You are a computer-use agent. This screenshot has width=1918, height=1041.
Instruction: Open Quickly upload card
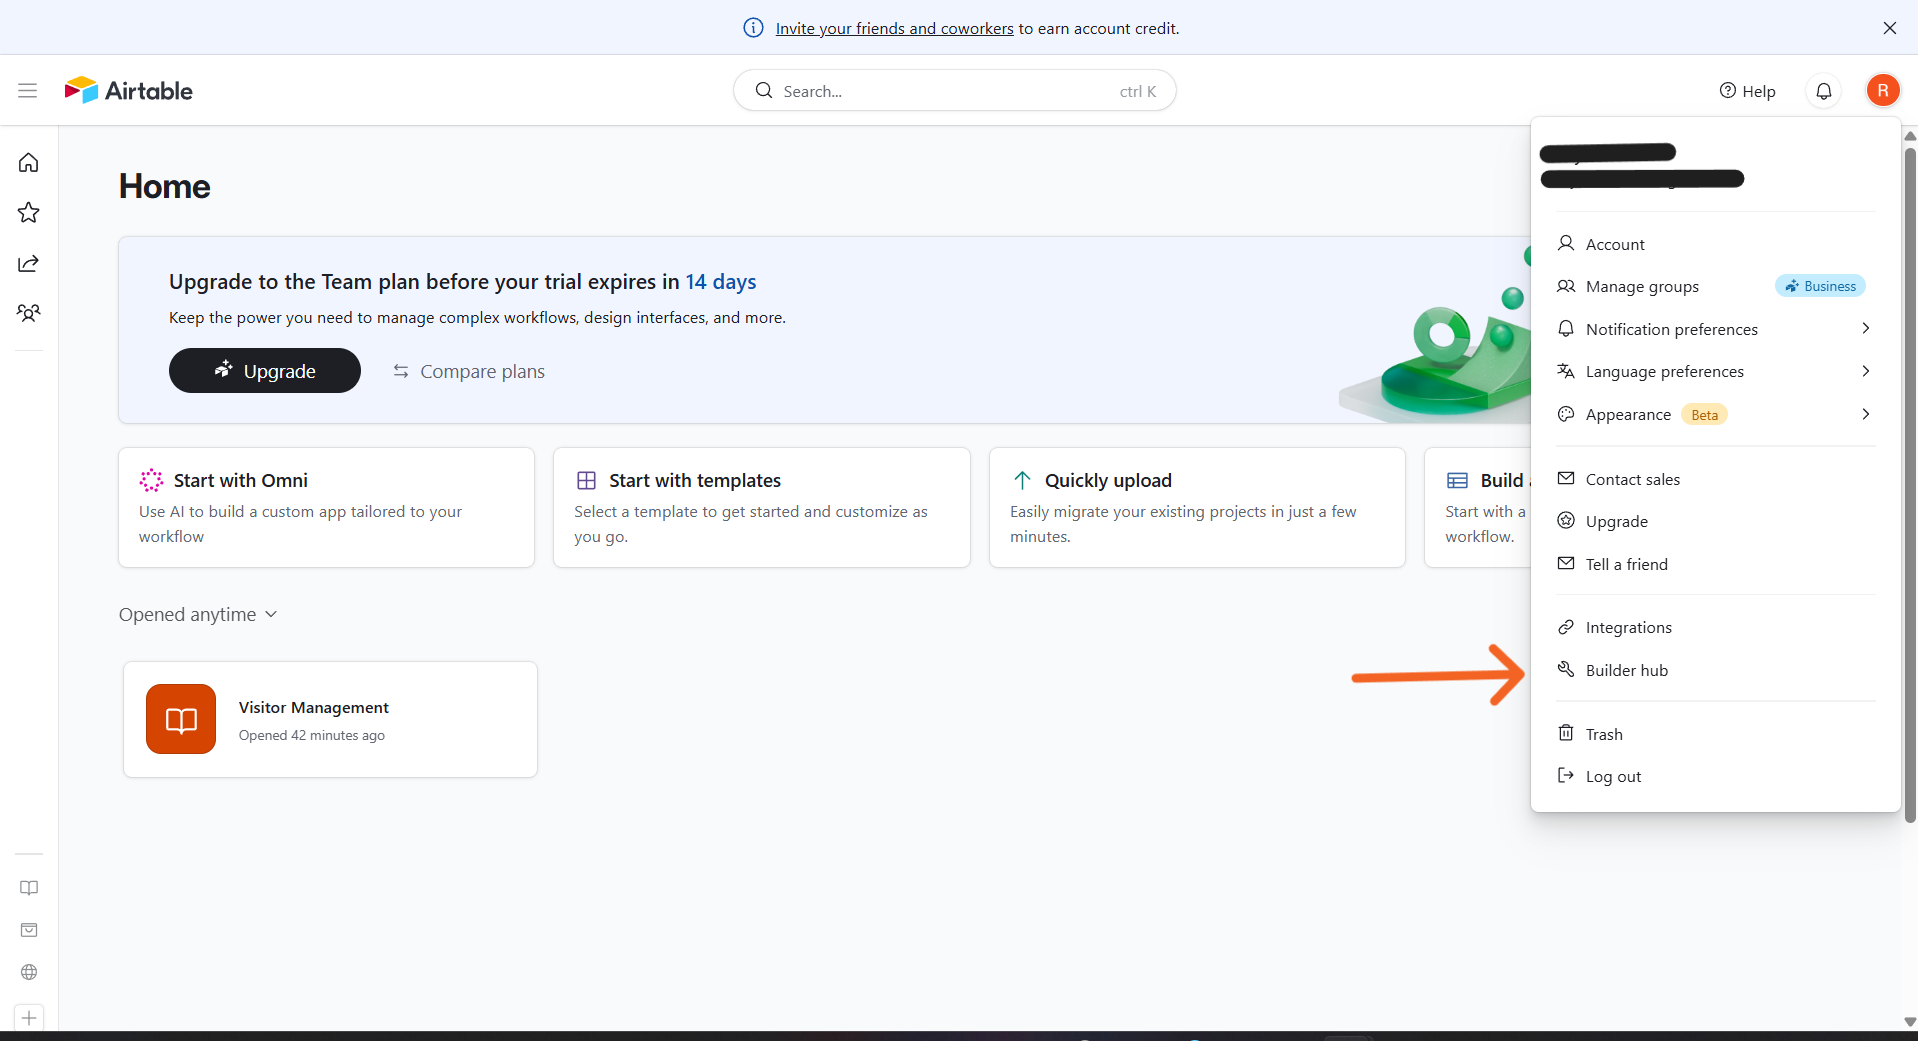click(x=1197, y=507)
